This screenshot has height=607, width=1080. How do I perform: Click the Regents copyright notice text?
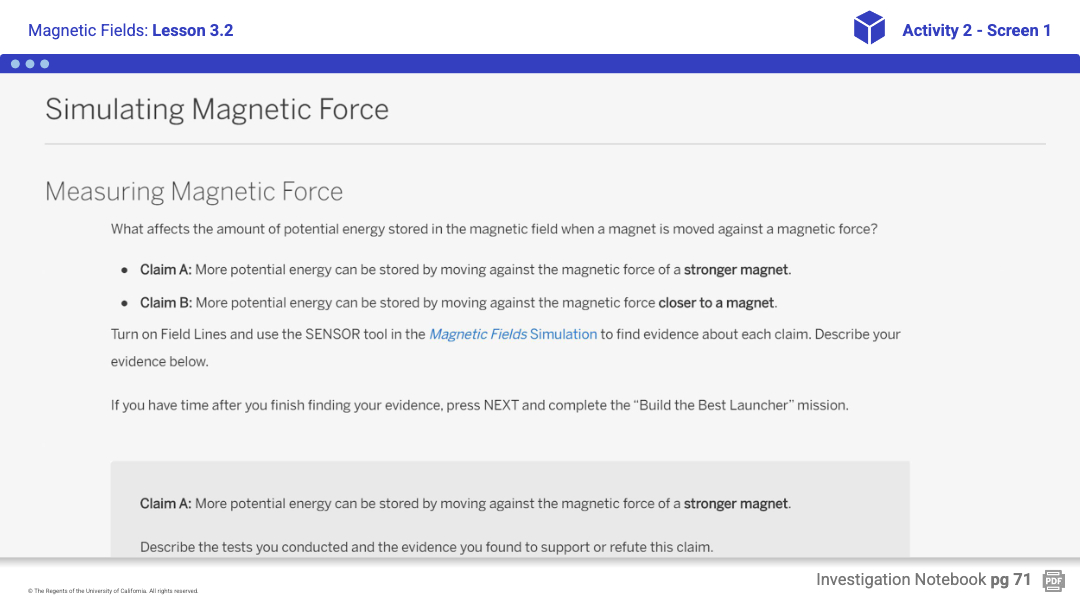click(x=113, y=591)
